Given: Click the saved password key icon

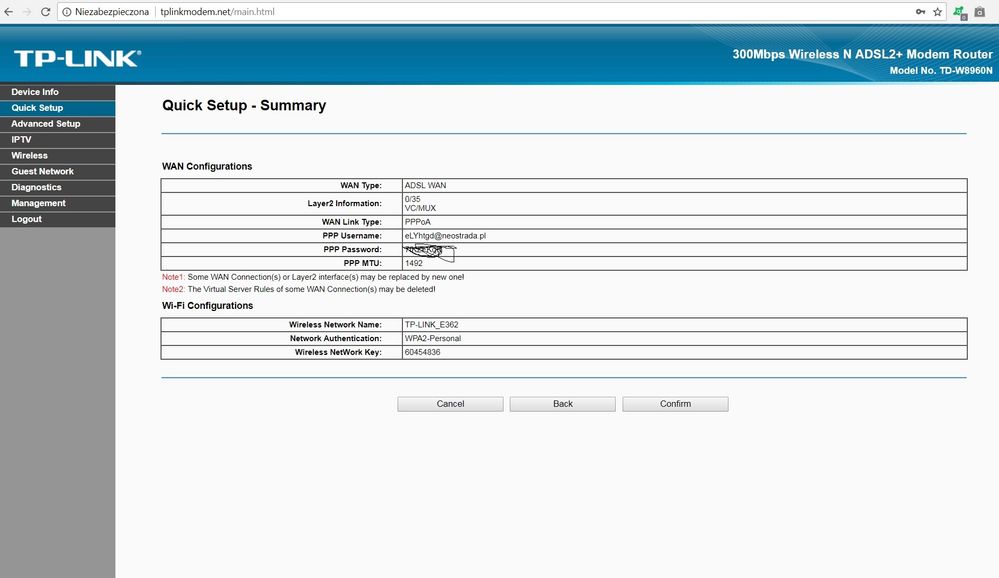Looking at the screenshot, I should 920,12.
